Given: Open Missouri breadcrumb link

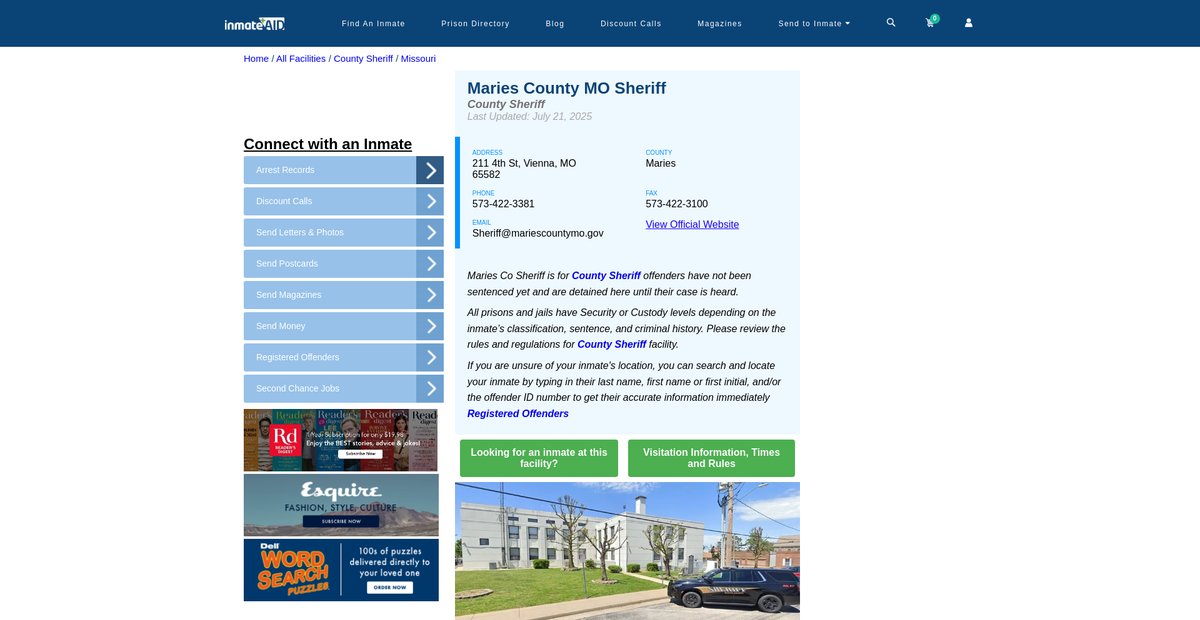Looking at the screenshot, I should (418, 59).
